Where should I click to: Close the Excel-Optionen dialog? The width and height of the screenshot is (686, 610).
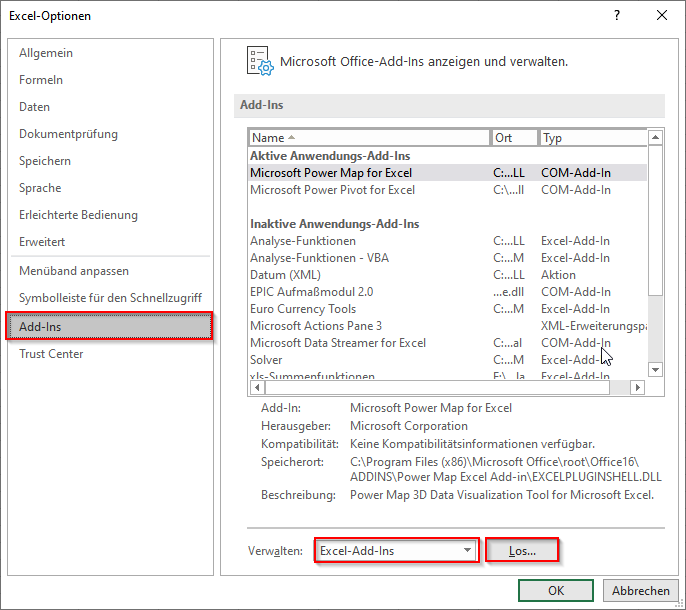pos(662,16)
